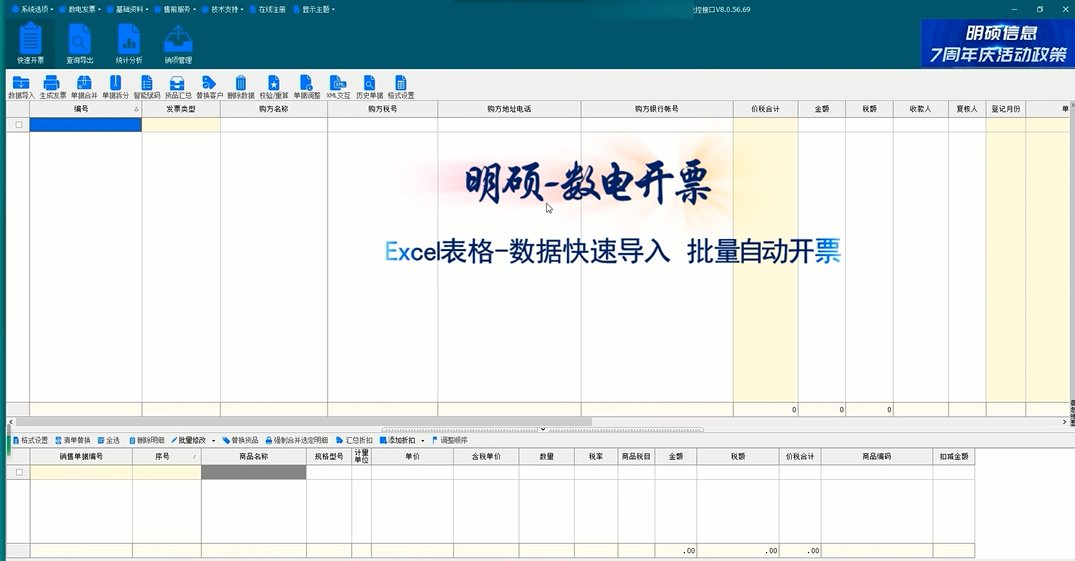Click the 单据合并 toolbar icon

pyautogui.click(x=84, y=86)
